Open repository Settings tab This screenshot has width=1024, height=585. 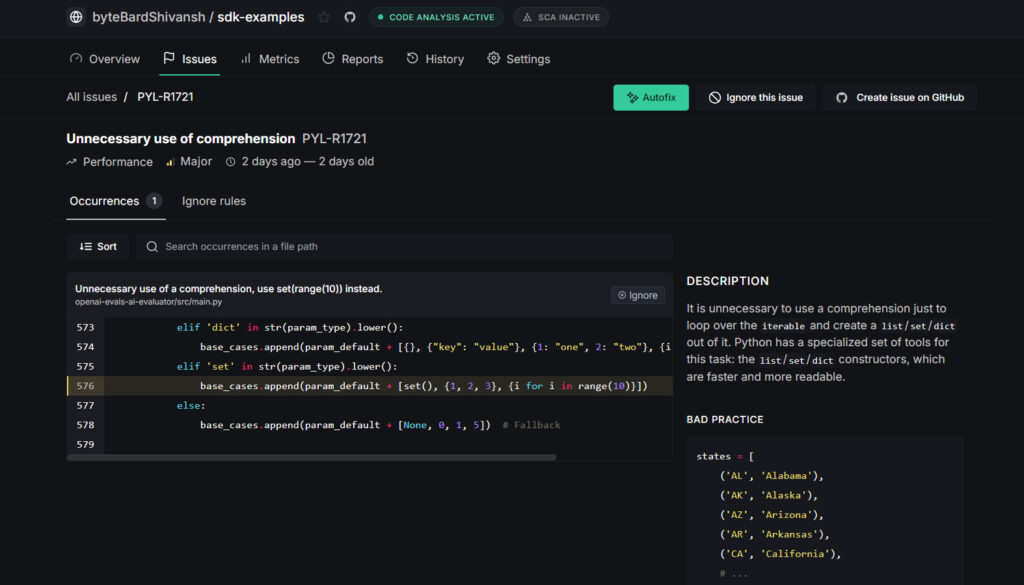[x=518, y=59]
